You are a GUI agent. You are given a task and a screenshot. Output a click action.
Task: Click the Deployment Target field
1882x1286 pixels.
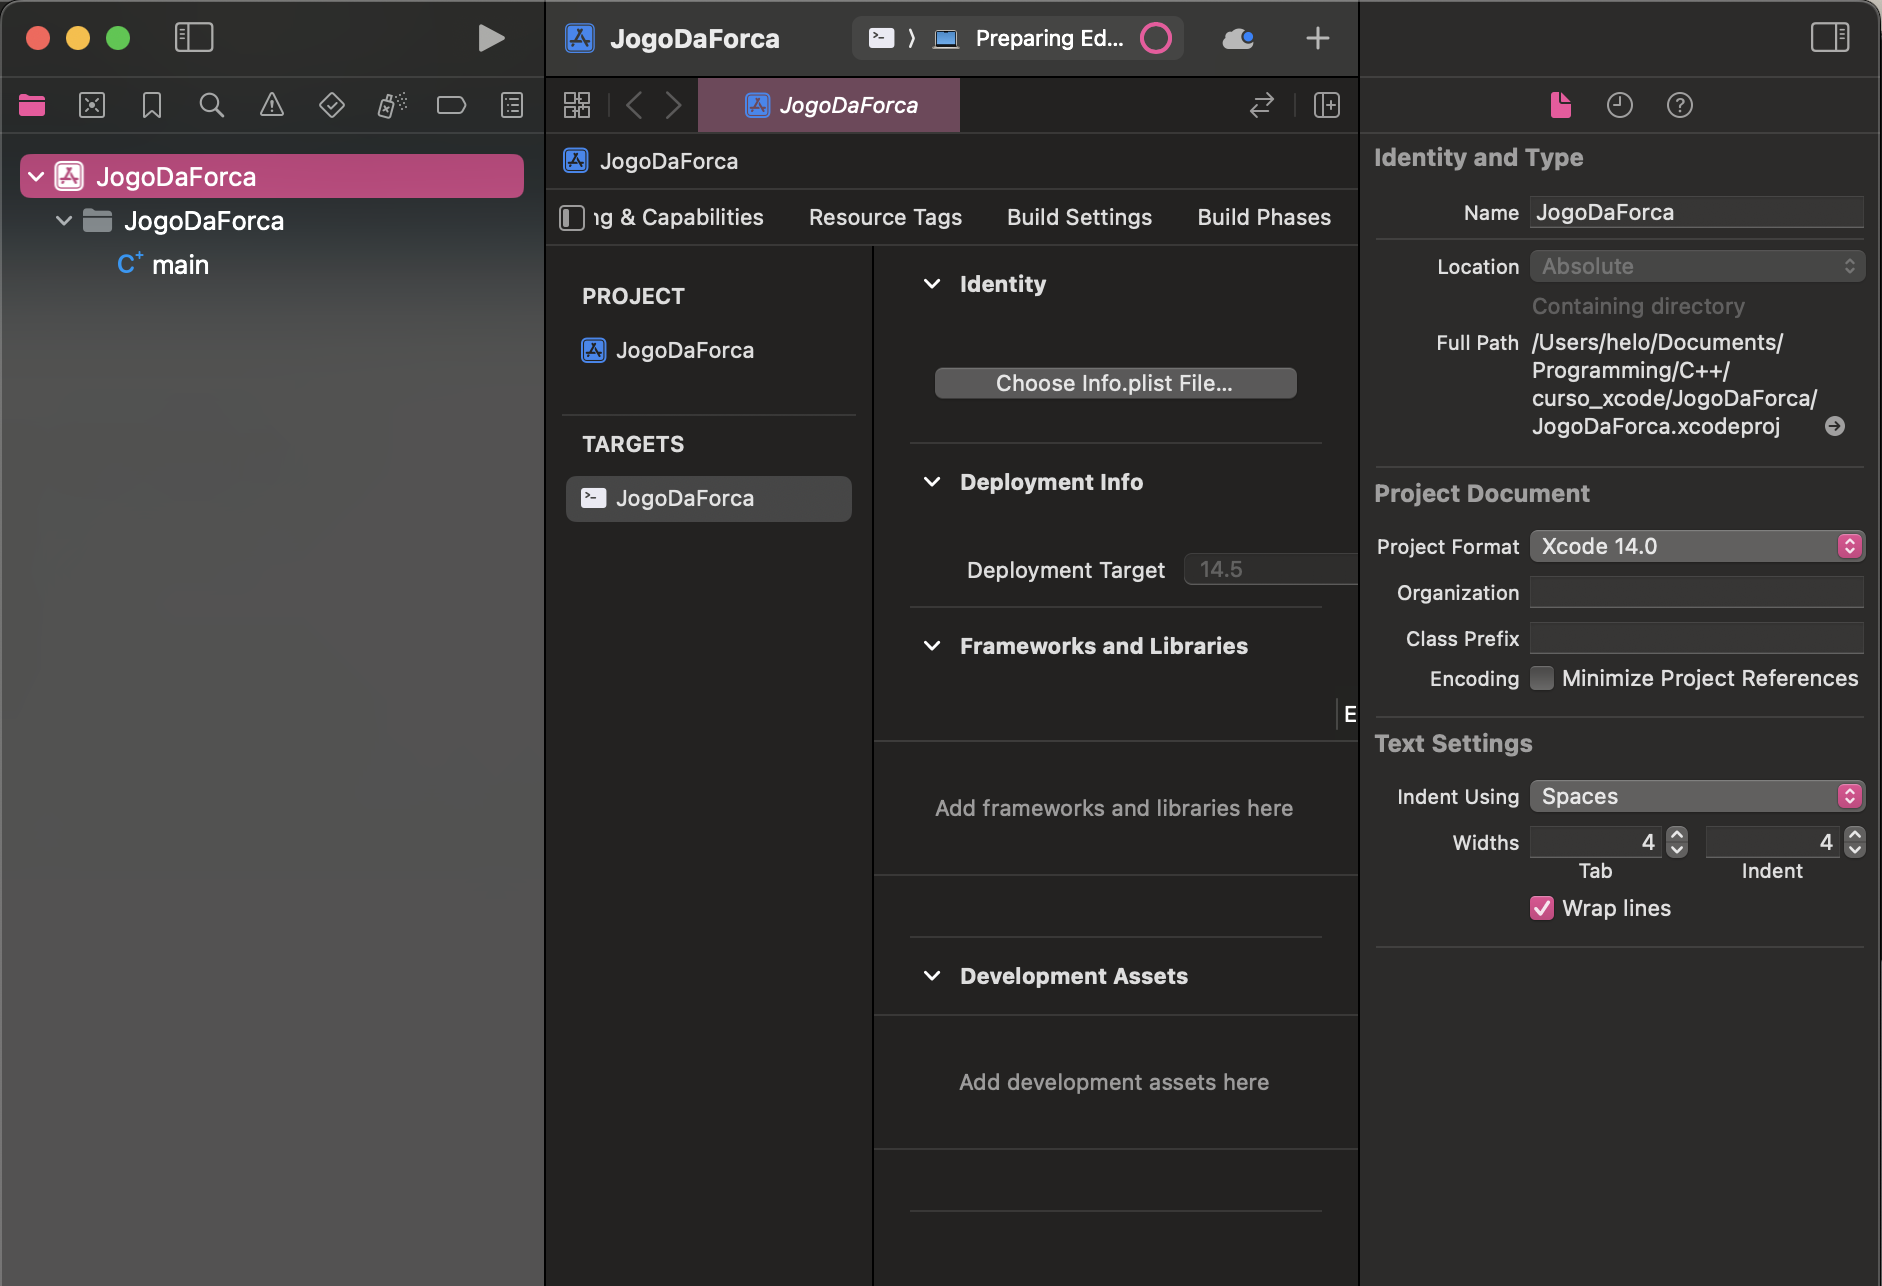pos(1270,569)
